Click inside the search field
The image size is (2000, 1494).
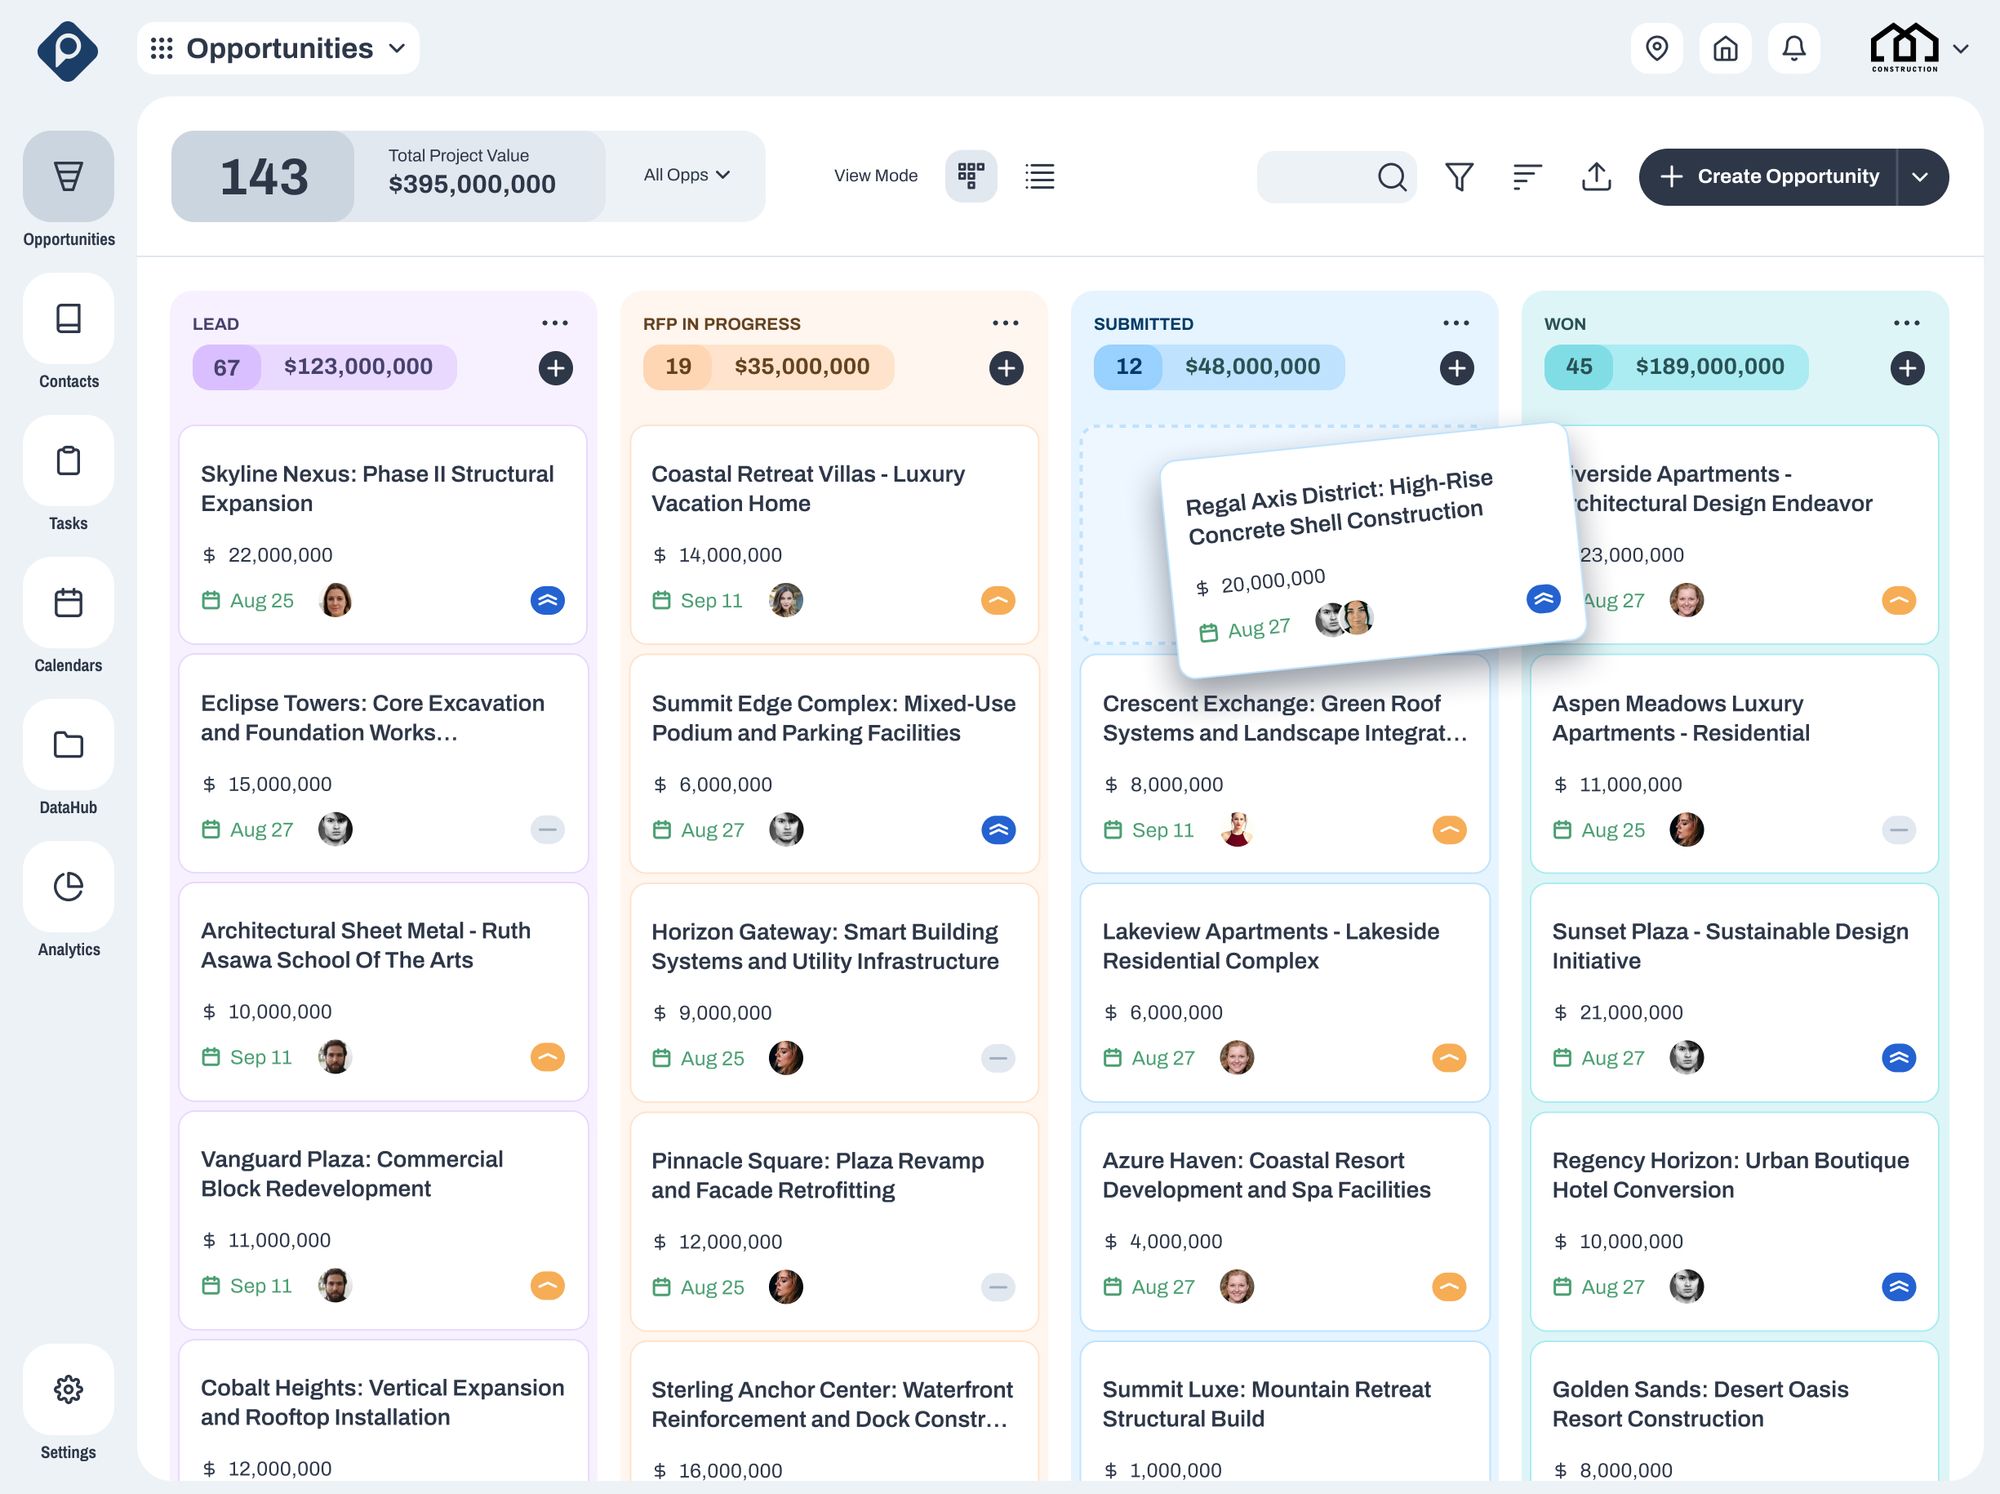click(x=1320, y=176)
